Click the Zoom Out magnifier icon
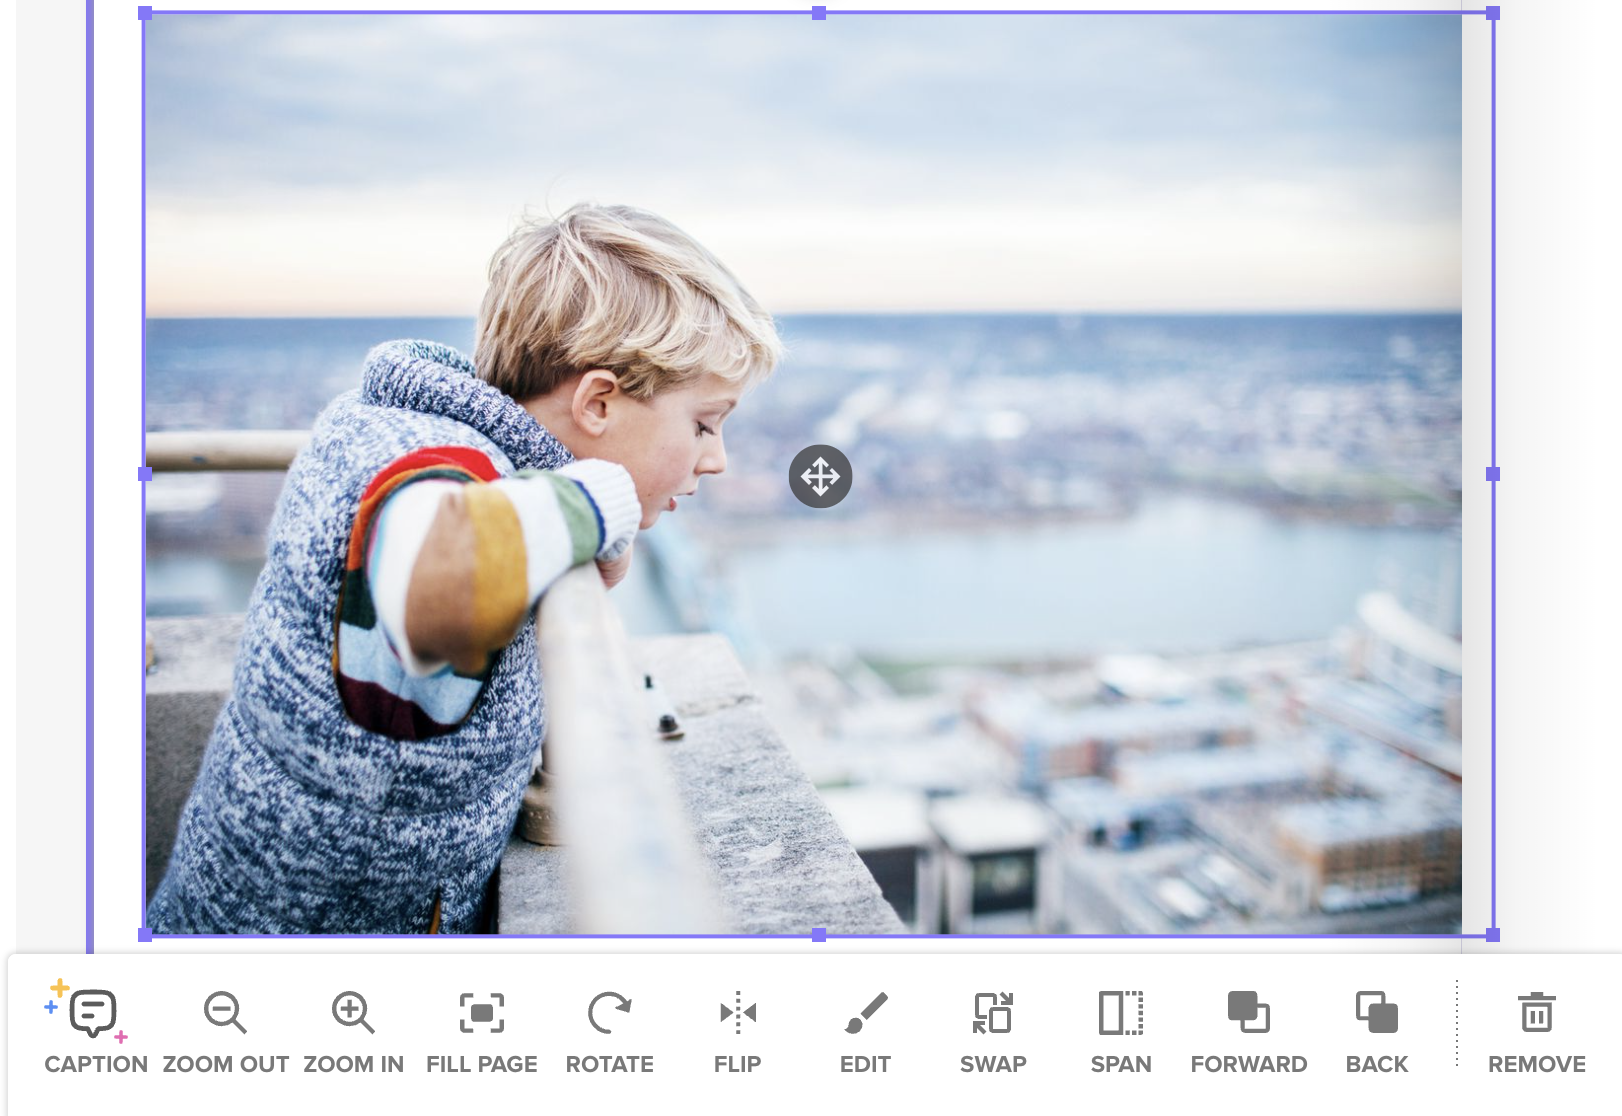This screenshot has height=1116, width=1622. click(x=225, y=1012)
